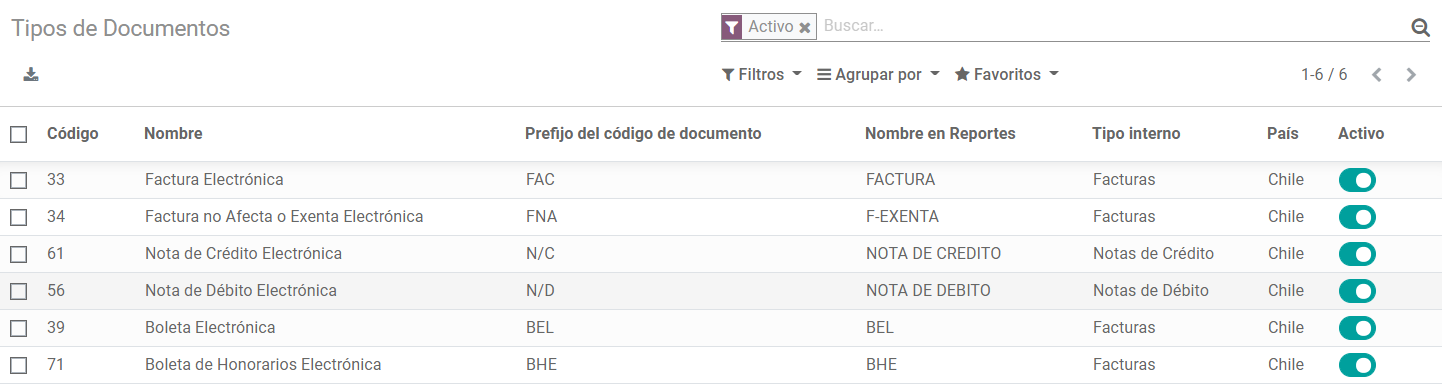This screenshot has width=1442, height=384.
Task: Open Factura no Afecta o Exenta record
Action: [284, 217]
